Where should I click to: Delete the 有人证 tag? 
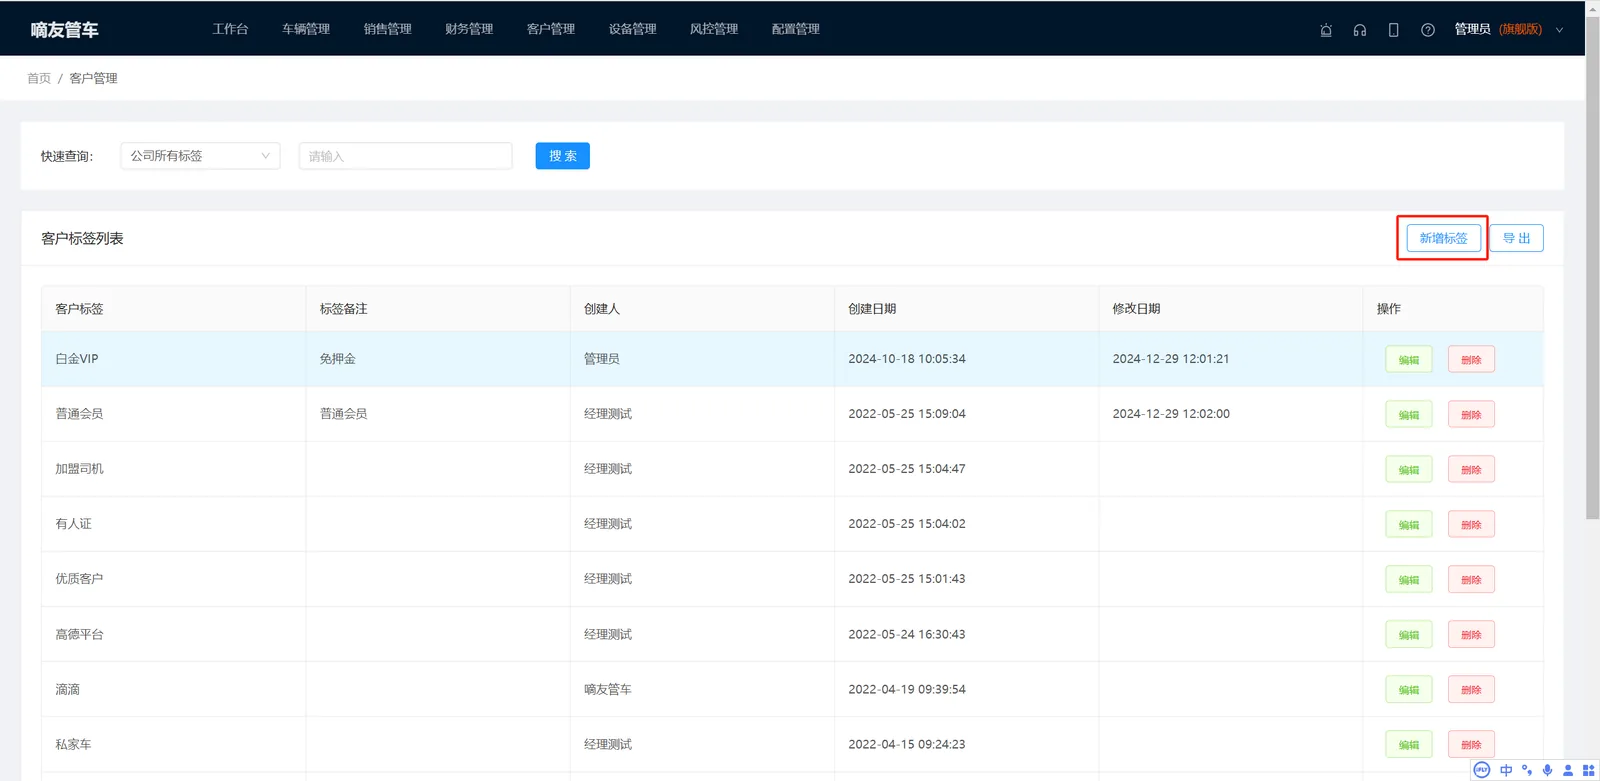click(1471, 525)
